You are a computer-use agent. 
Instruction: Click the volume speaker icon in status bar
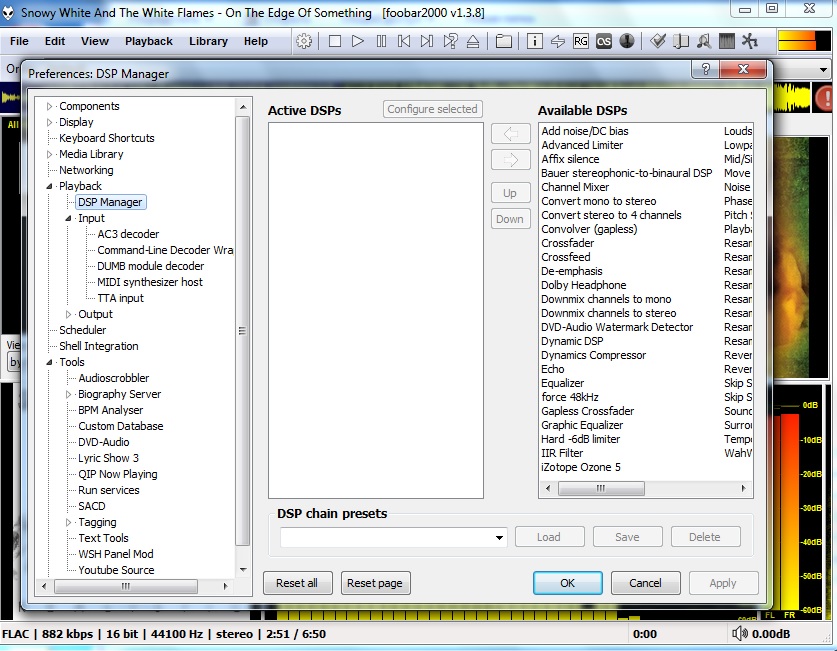click(739, 633)
